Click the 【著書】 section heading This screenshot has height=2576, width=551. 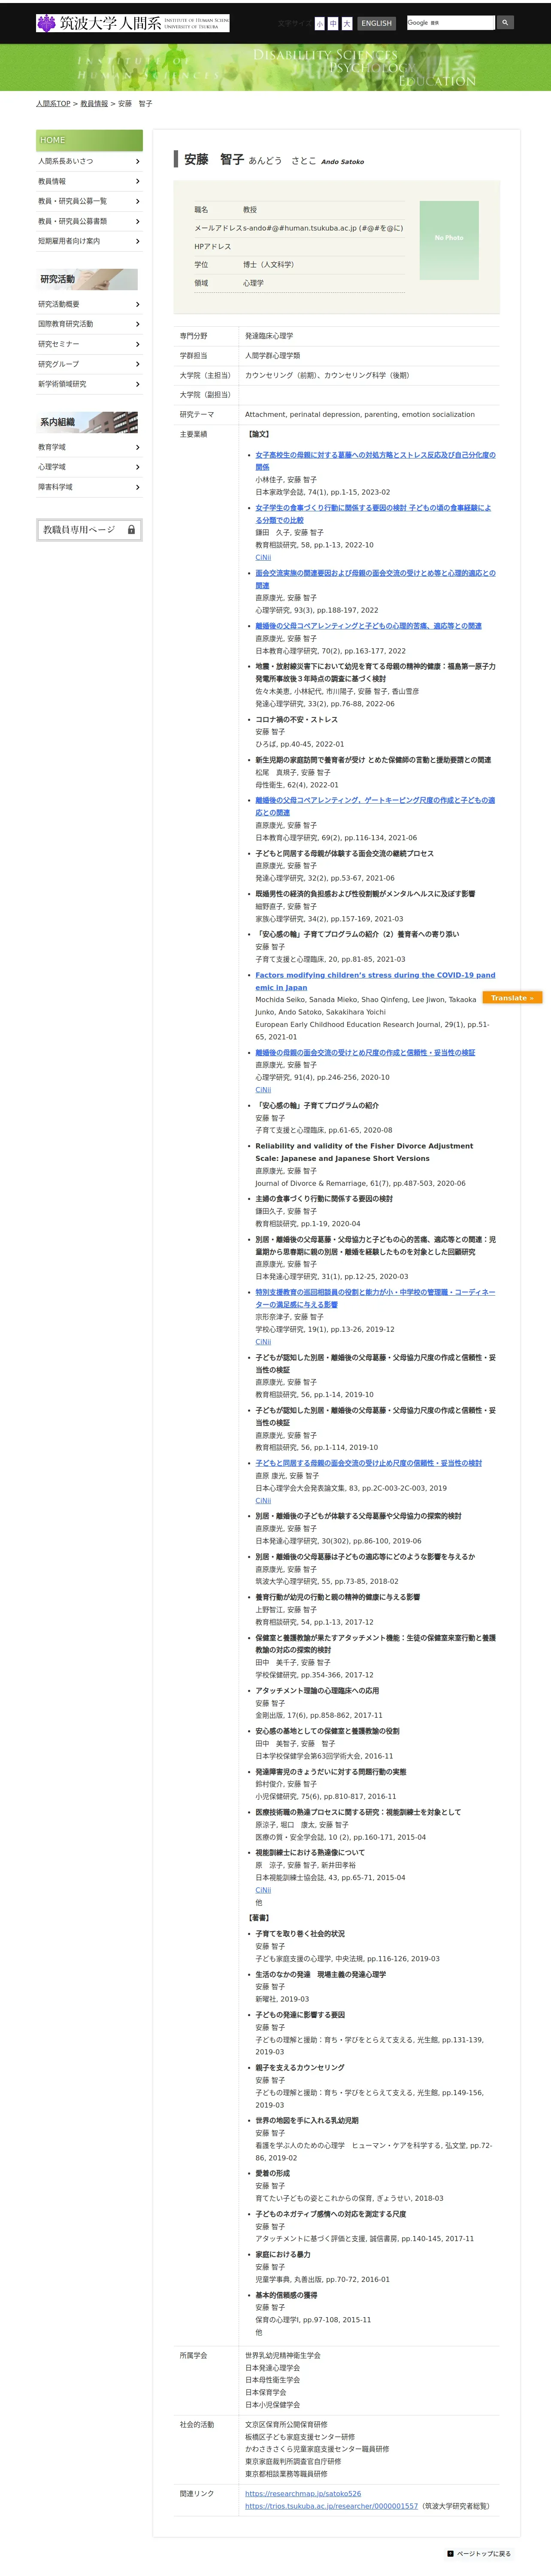pyautogui.click(x=259, y=1917)
